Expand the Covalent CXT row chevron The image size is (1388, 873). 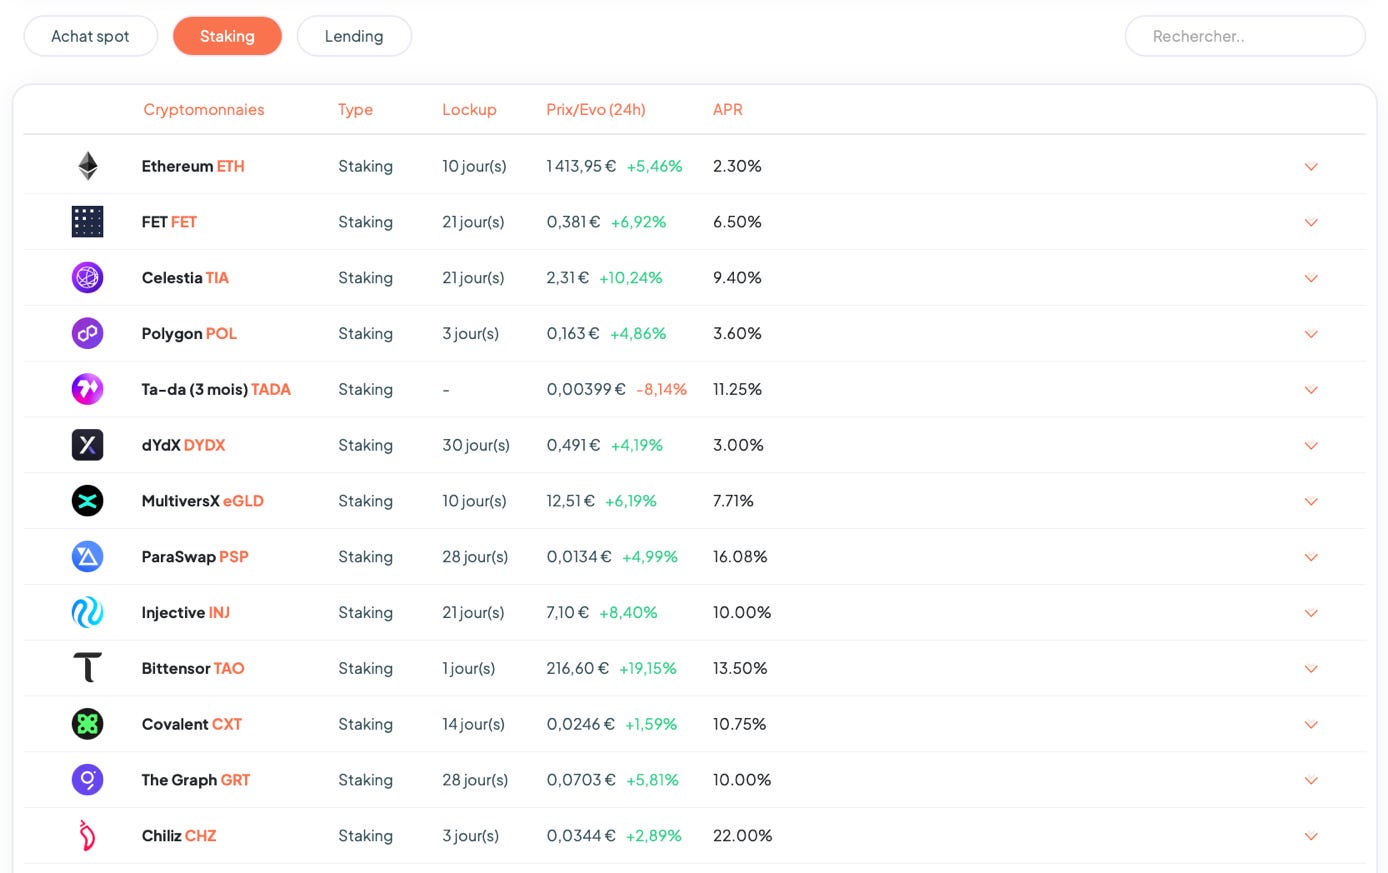(1311, 725)
